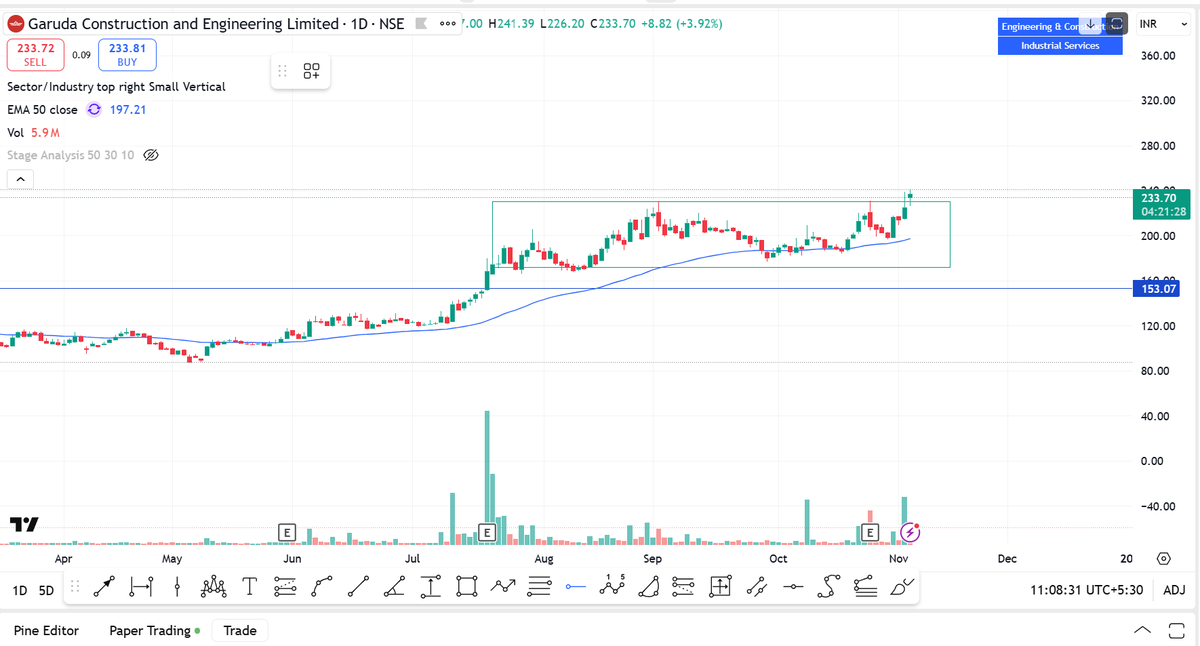Open chart settings gear on time axis
Viewport: 1200px width, 646px height.
[x=1163, y=558]
